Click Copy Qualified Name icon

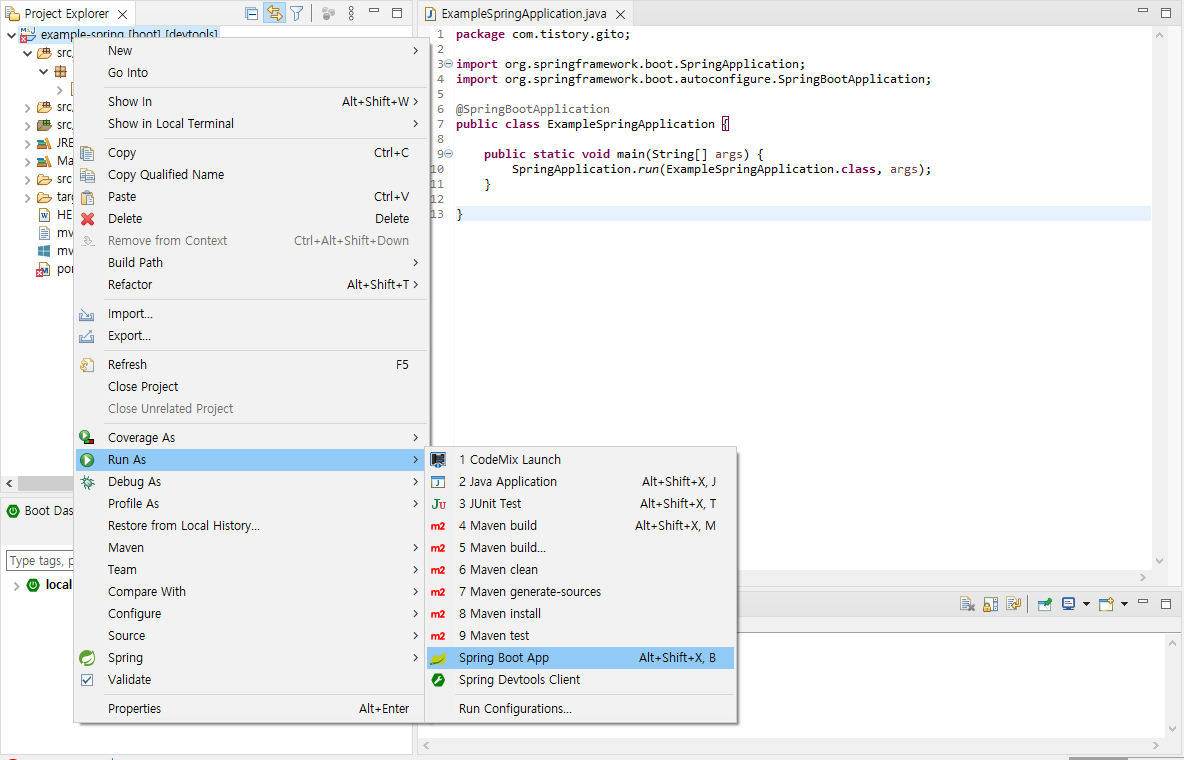click(x=88, y=175)
